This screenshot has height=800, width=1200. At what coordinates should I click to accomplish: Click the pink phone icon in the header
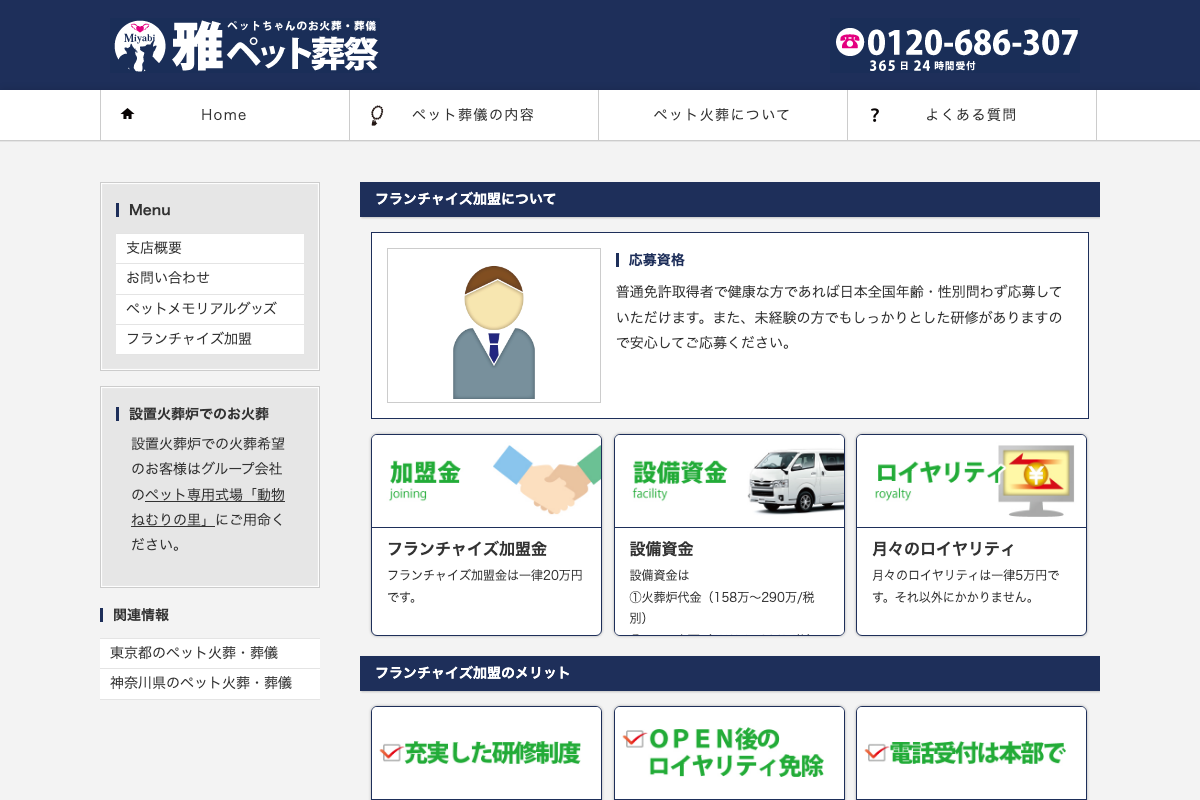[849, 42]
